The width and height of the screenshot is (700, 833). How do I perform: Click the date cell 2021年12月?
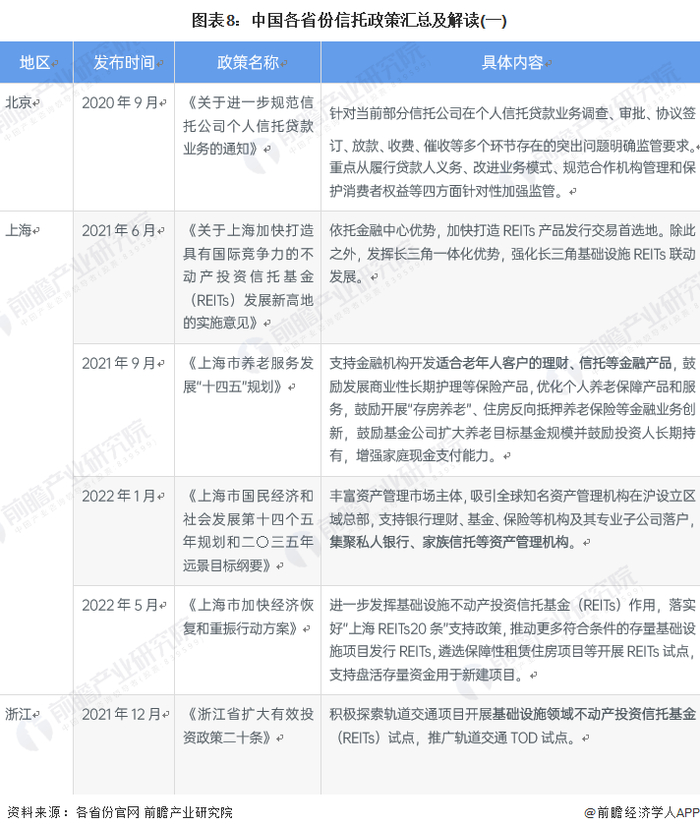click(x=124, y=745)
